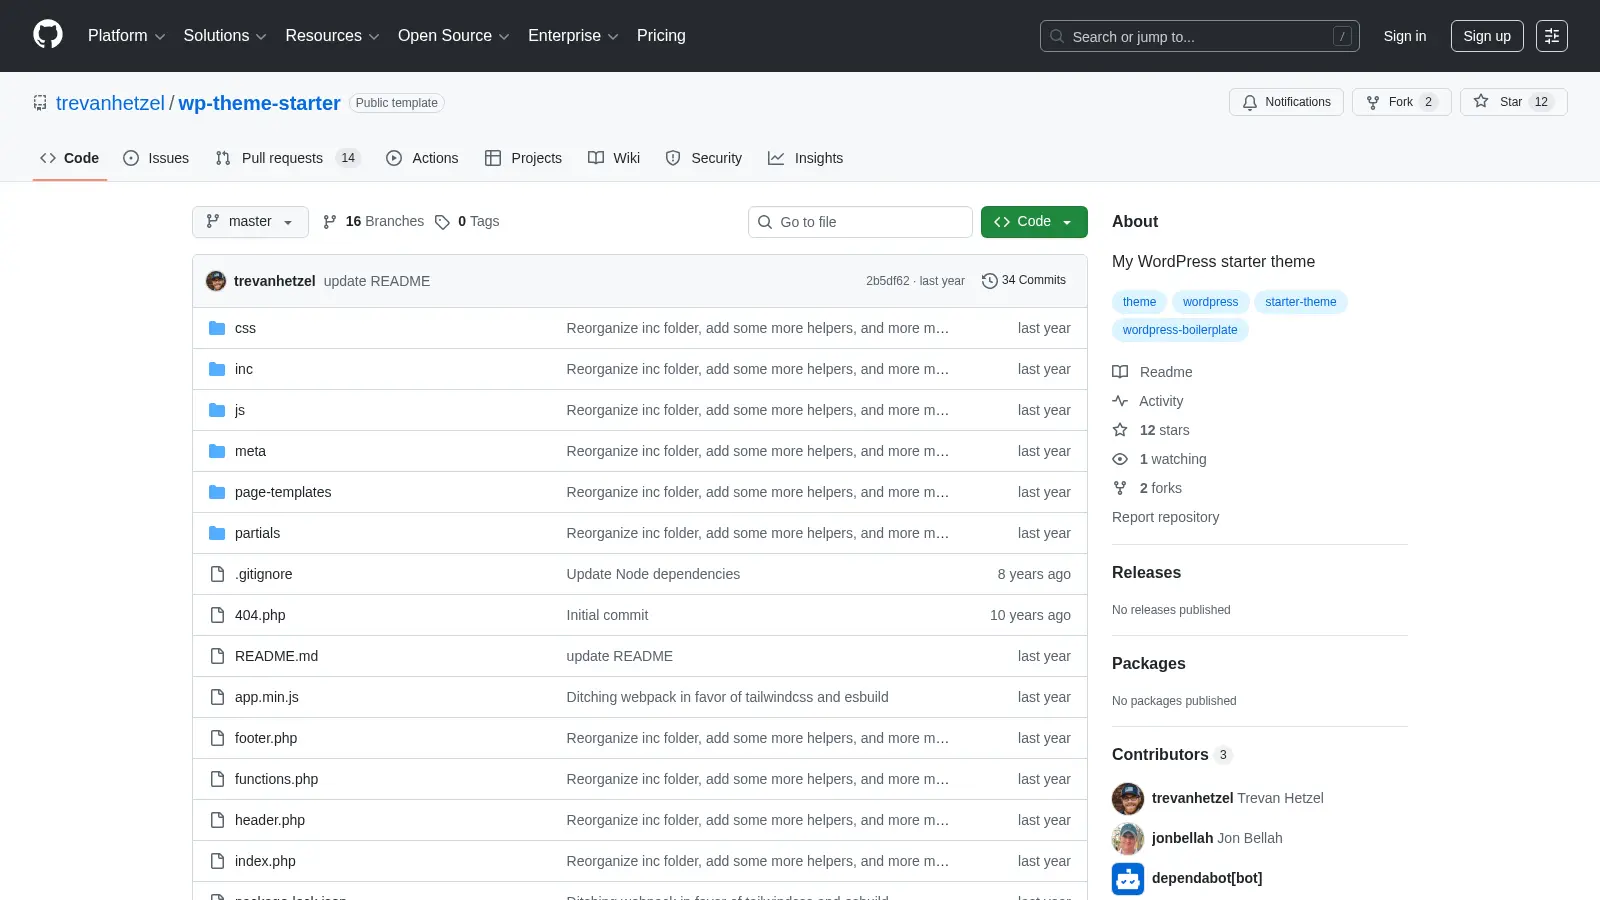The height and width of the screenshot is (900, 1600).
Task: Select the wordpress topic tag
Action: 1210,302
